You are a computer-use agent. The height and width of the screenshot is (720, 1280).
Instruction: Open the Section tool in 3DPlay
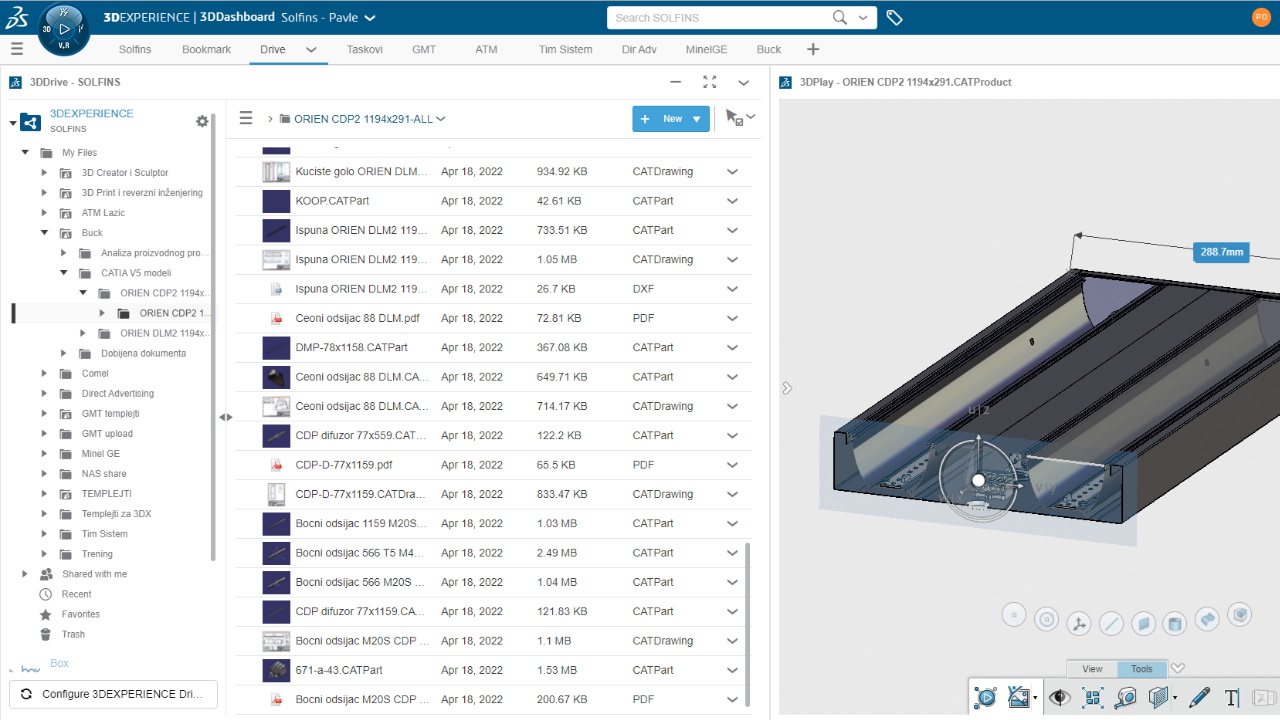pyautogui.click(x=1157, y=697)
